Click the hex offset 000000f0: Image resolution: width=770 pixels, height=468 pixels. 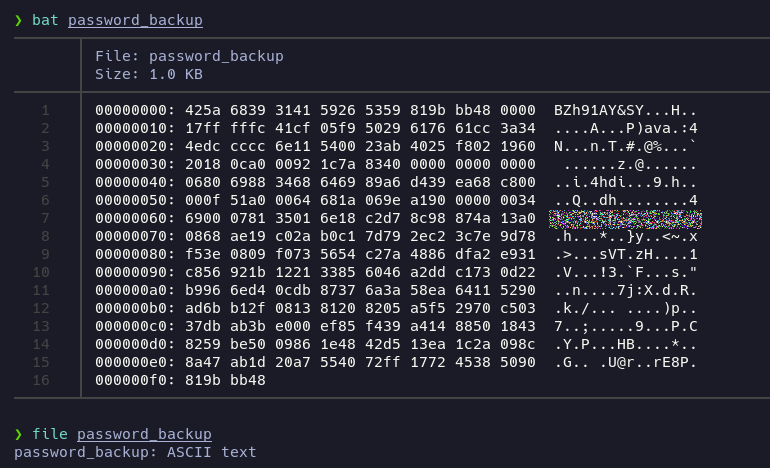click(135, 380)
